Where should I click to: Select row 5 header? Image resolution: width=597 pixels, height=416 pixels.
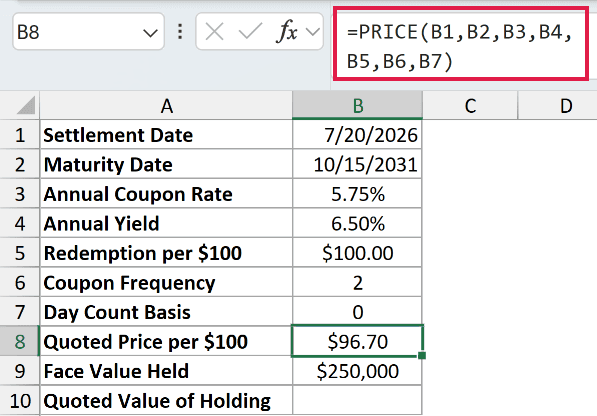(x=20, y=253)
